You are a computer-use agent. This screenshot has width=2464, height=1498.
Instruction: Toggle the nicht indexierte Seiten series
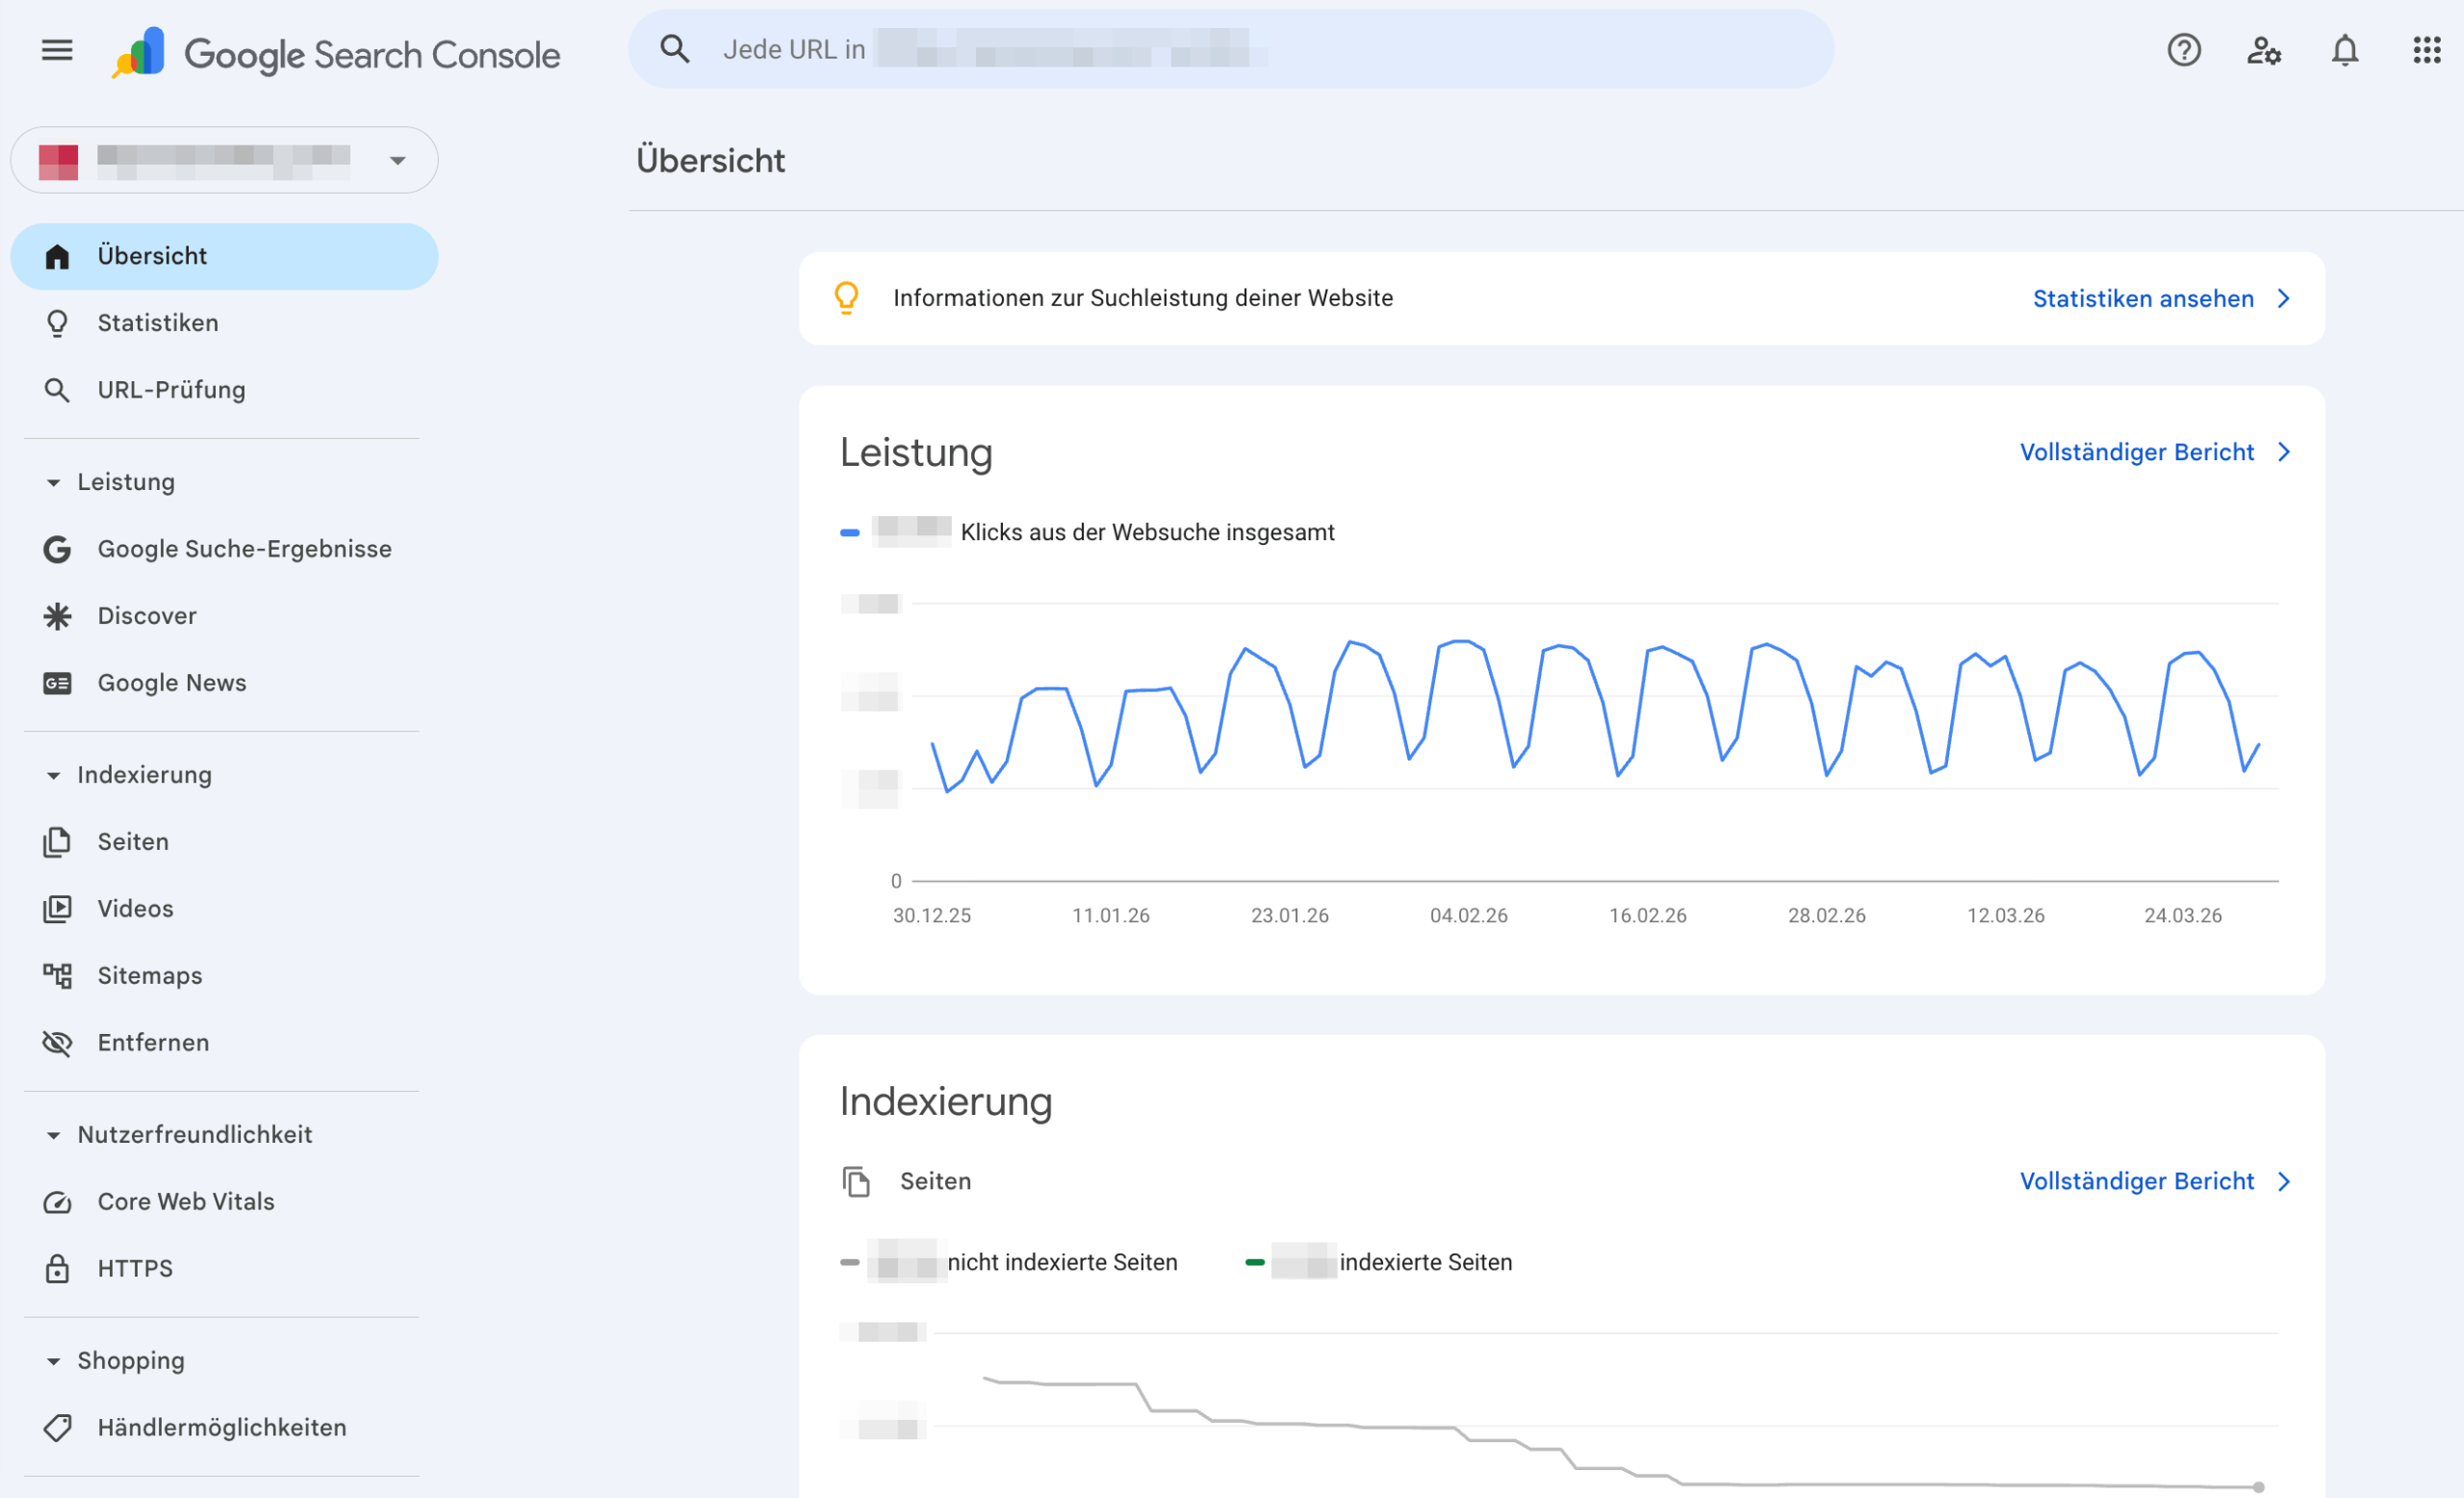[1010, 1261]
